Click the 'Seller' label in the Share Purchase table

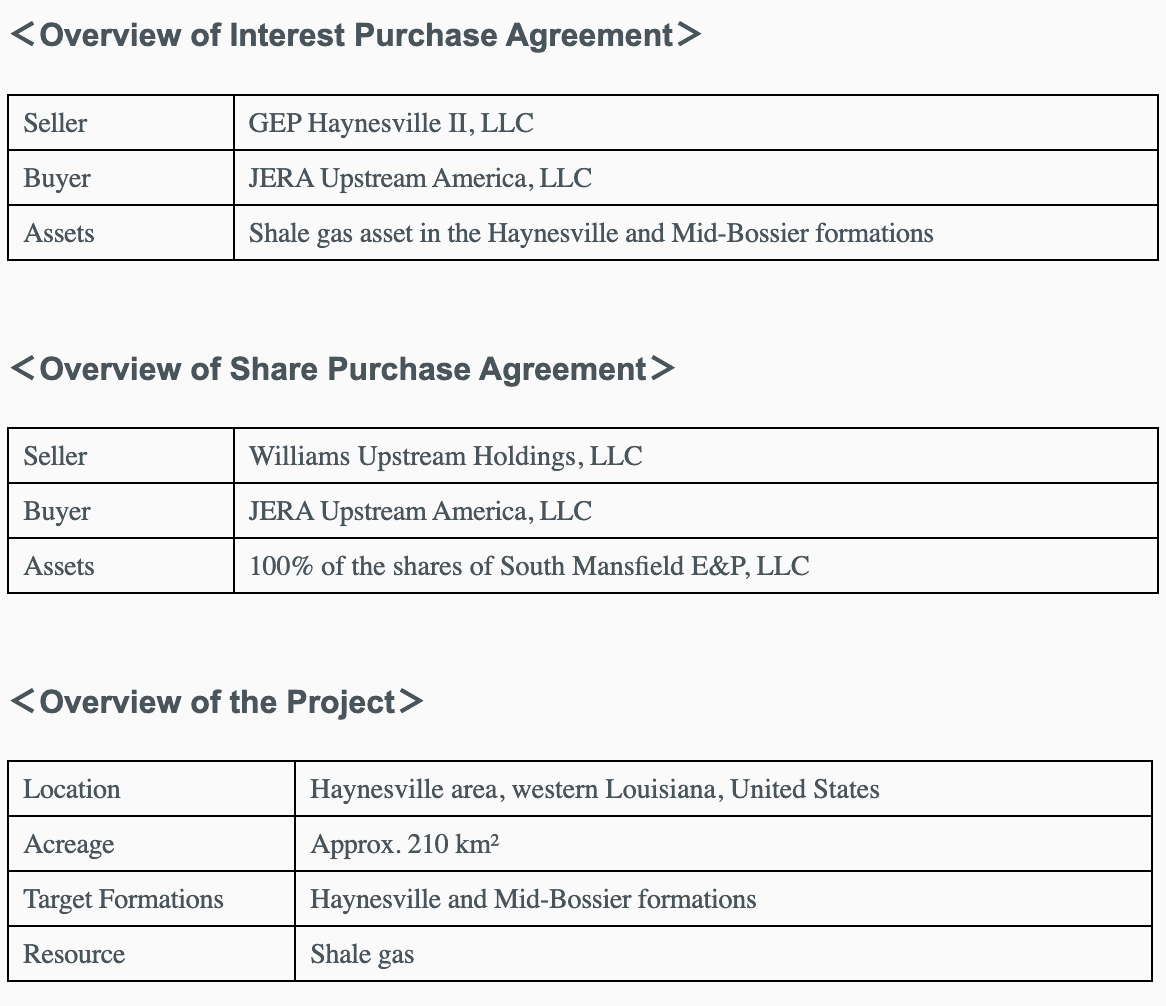tap(55, 456)
